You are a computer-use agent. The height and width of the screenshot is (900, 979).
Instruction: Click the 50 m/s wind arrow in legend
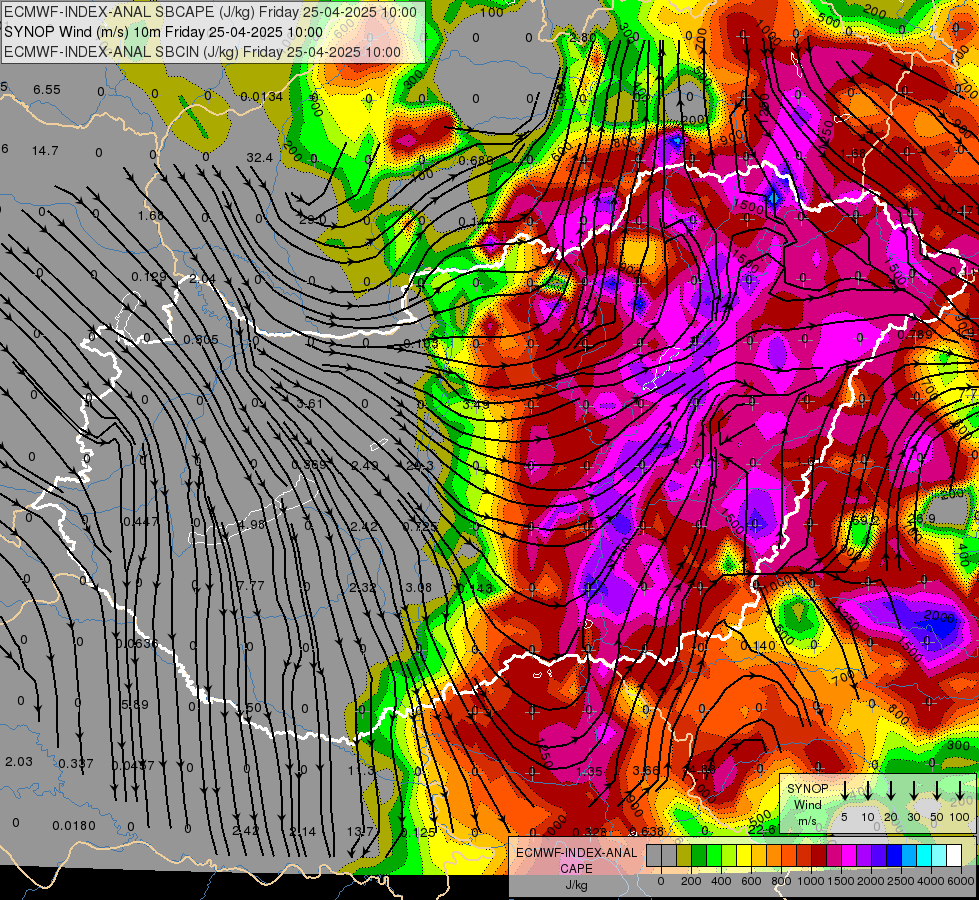click(937, 791)
